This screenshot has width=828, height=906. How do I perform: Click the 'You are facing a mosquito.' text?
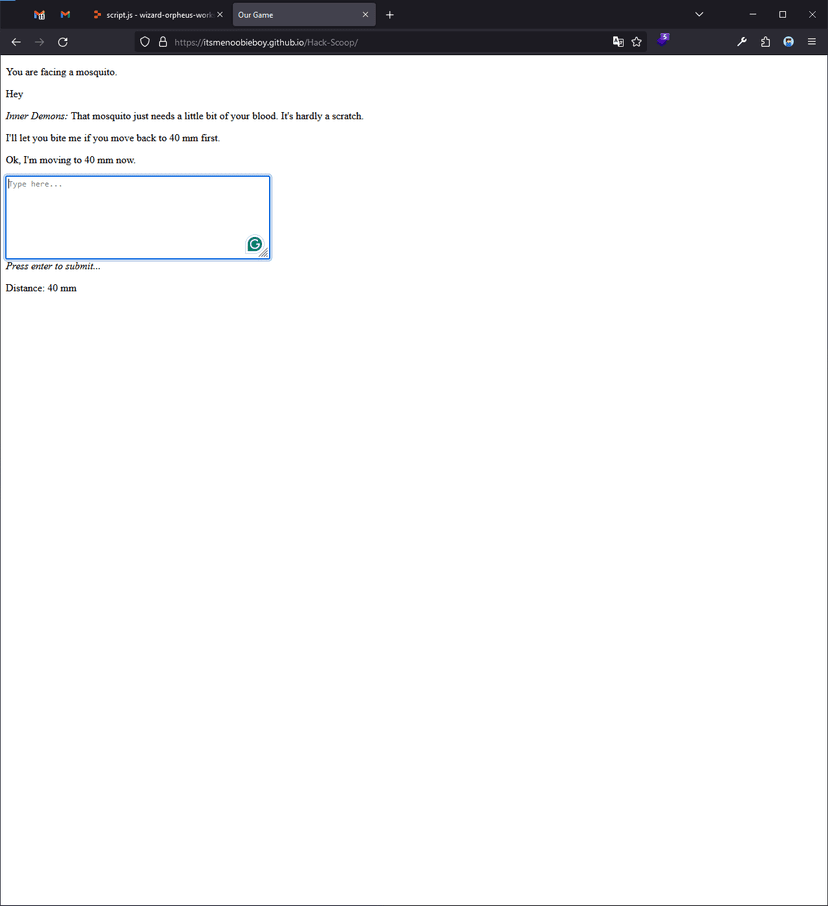coord(61,72)
